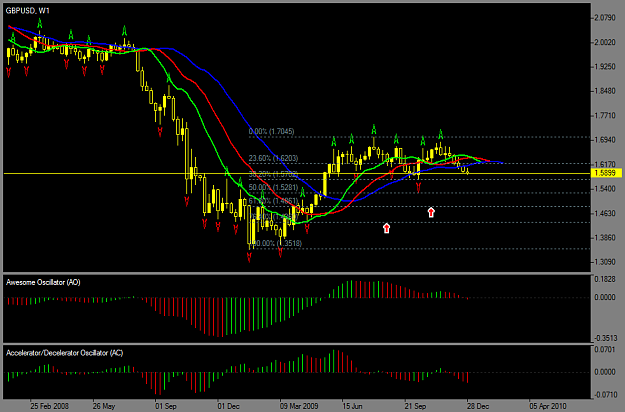Click the 2.0020 price scale value
The width and height of the screenshot is (625, 412).
pyautogui.click(x=605, y=42)
